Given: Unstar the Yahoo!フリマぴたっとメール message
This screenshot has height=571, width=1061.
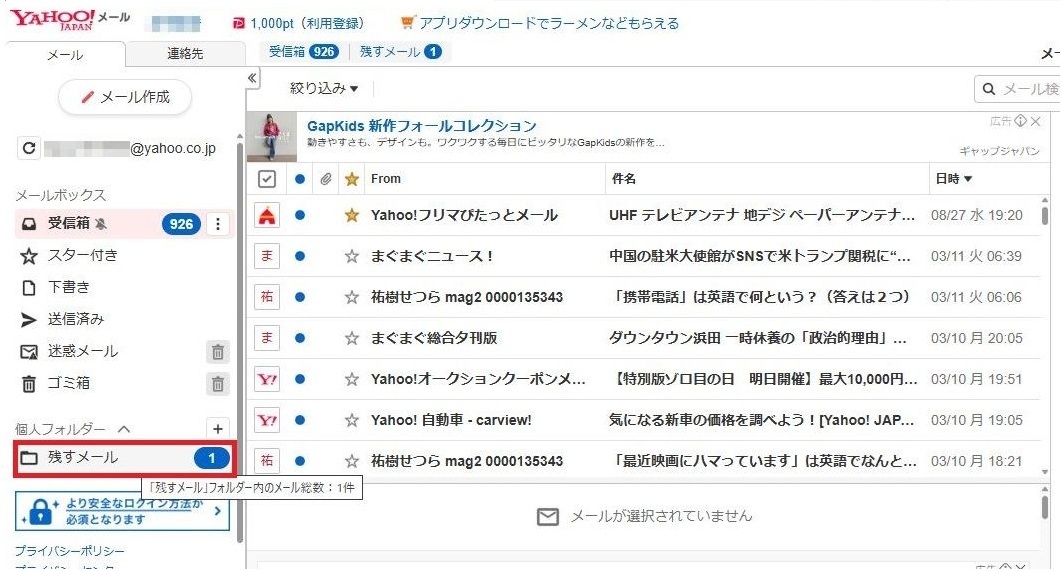Looking at the screenshot, I should 351,215.
